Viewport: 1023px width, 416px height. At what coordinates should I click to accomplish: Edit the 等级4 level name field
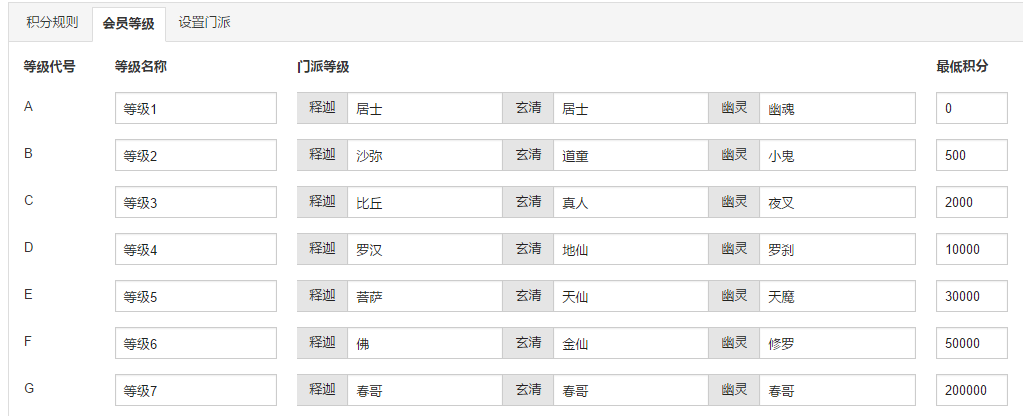pos(195,249)
